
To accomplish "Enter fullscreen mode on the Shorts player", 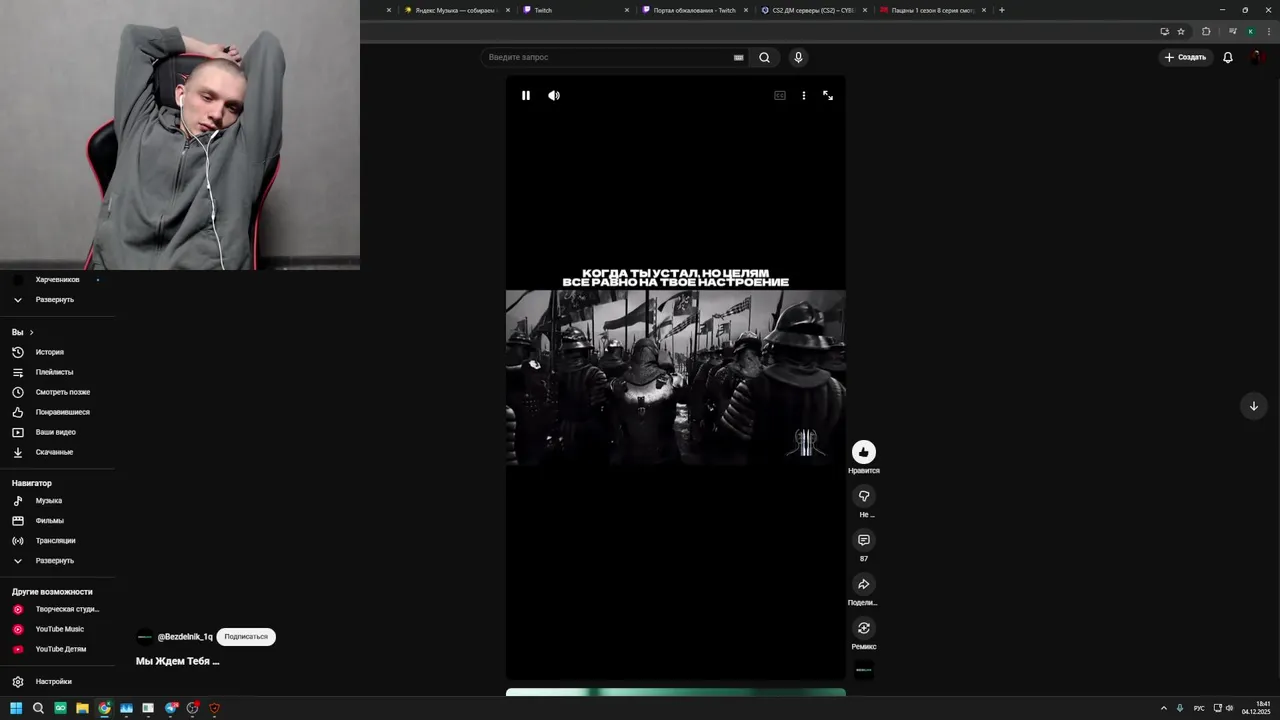I will point(828,96).
